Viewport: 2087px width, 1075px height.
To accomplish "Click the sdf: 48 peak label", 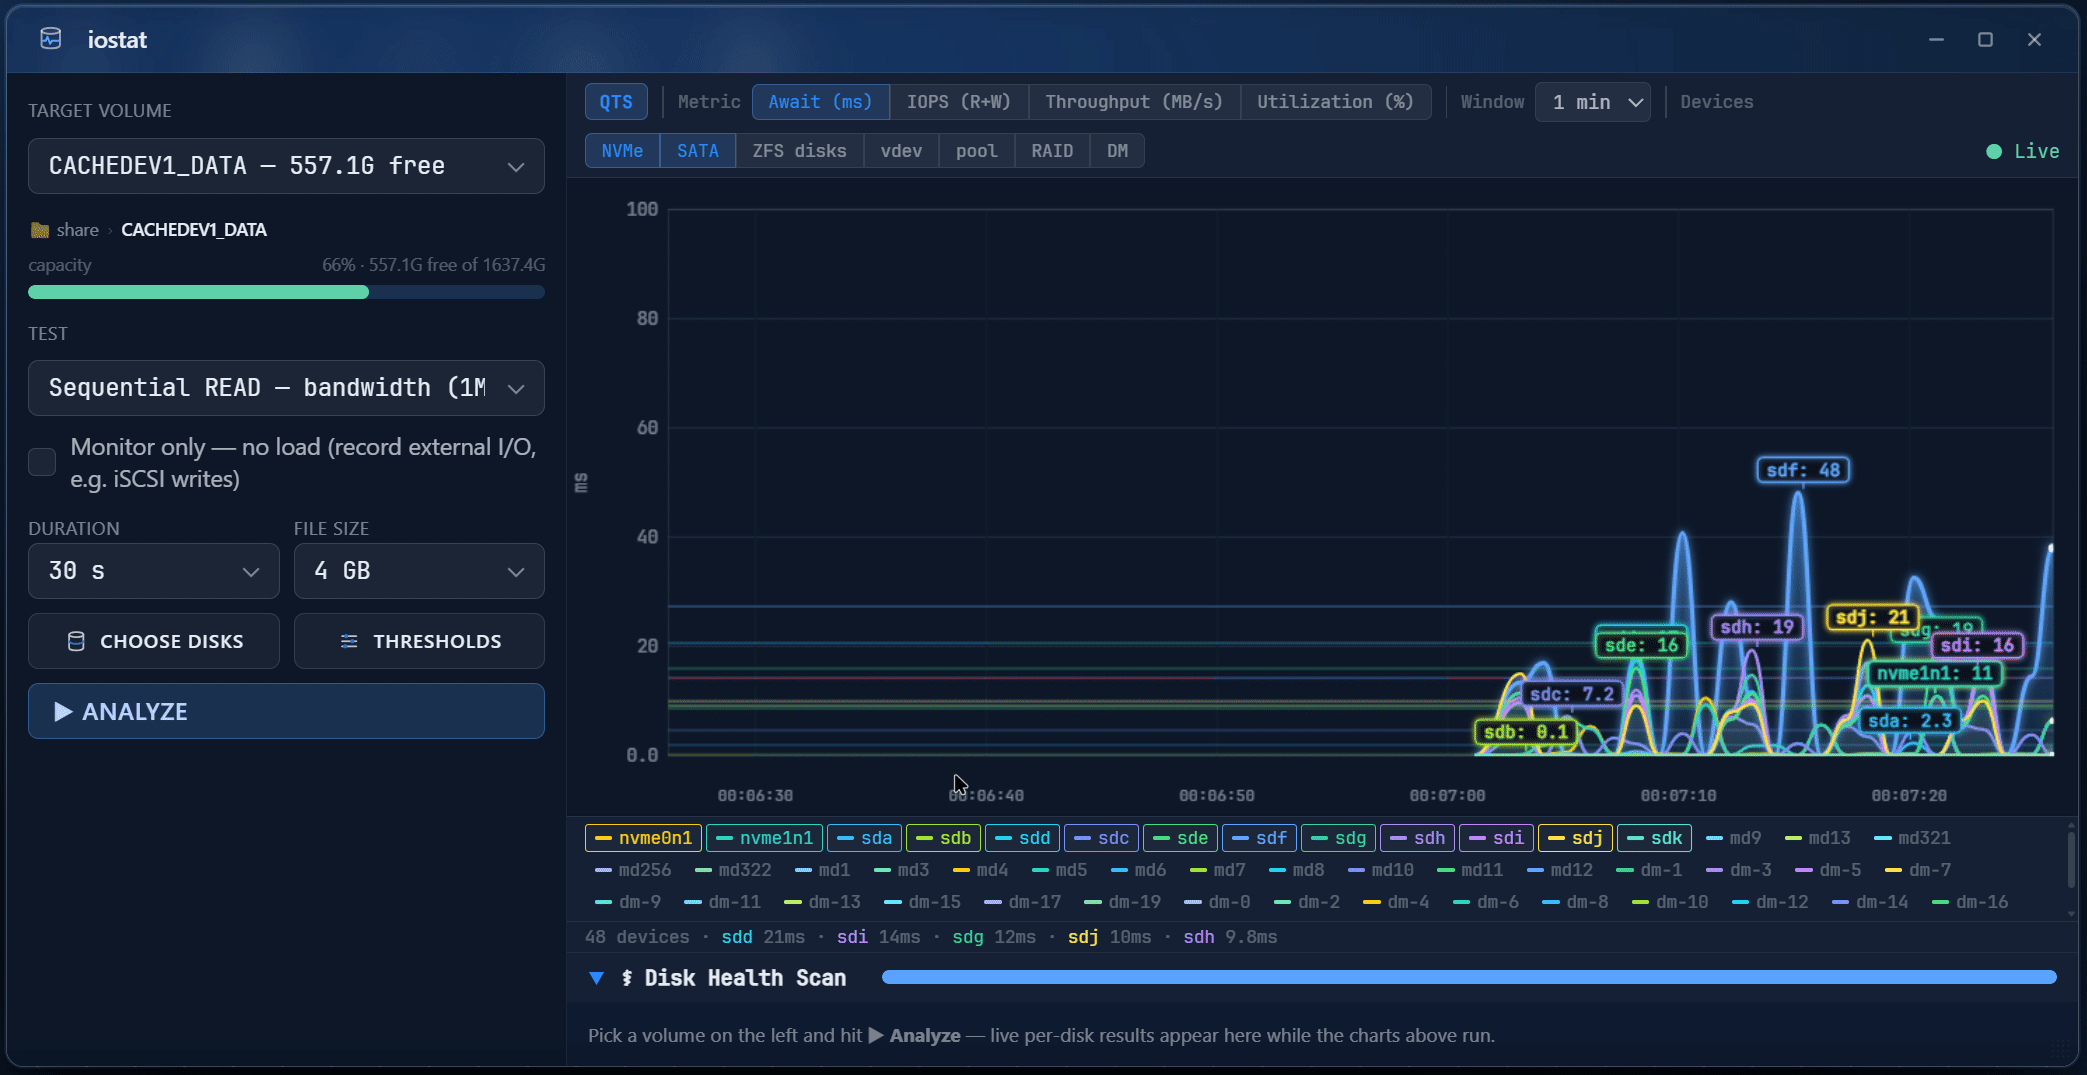I will 1803,470.
